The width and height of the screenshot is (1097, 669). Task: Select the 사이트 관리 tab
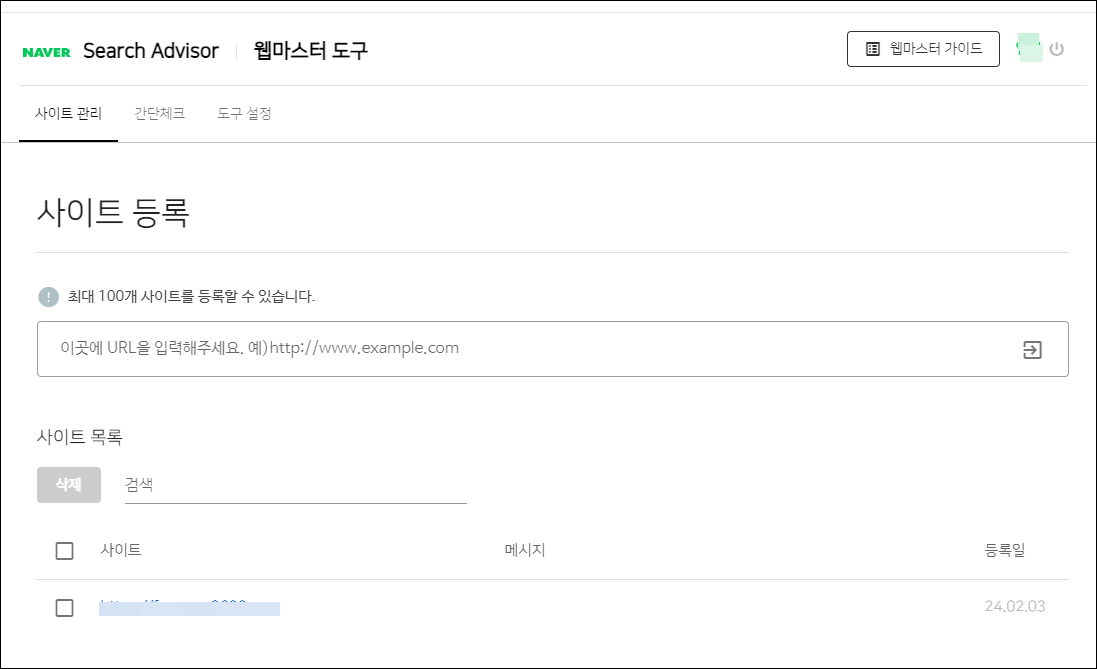click(x=69, y=113)
